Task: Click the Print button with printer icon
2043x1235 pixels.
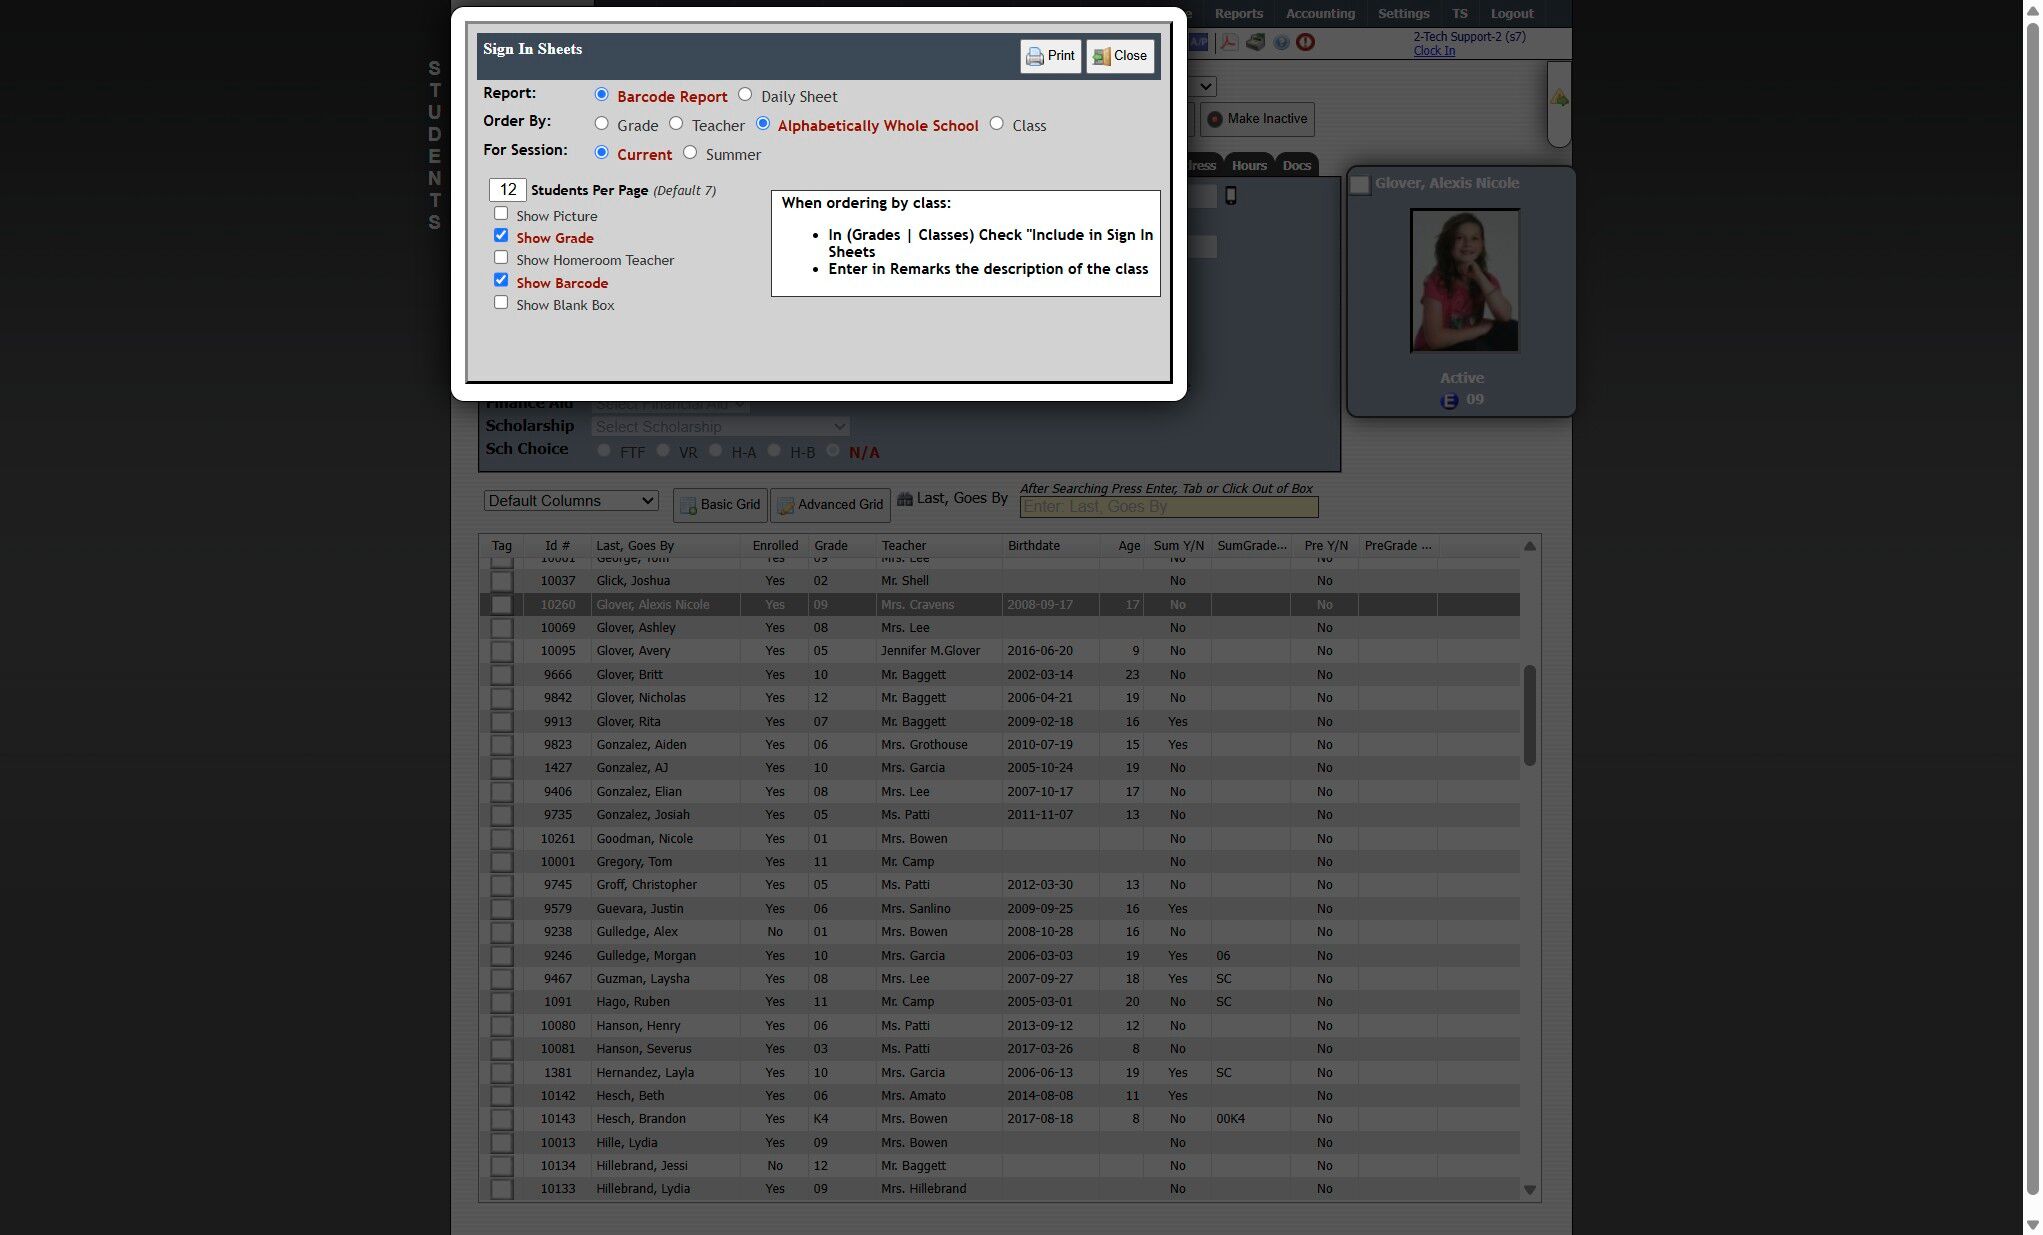Action: coord(1050,56)
